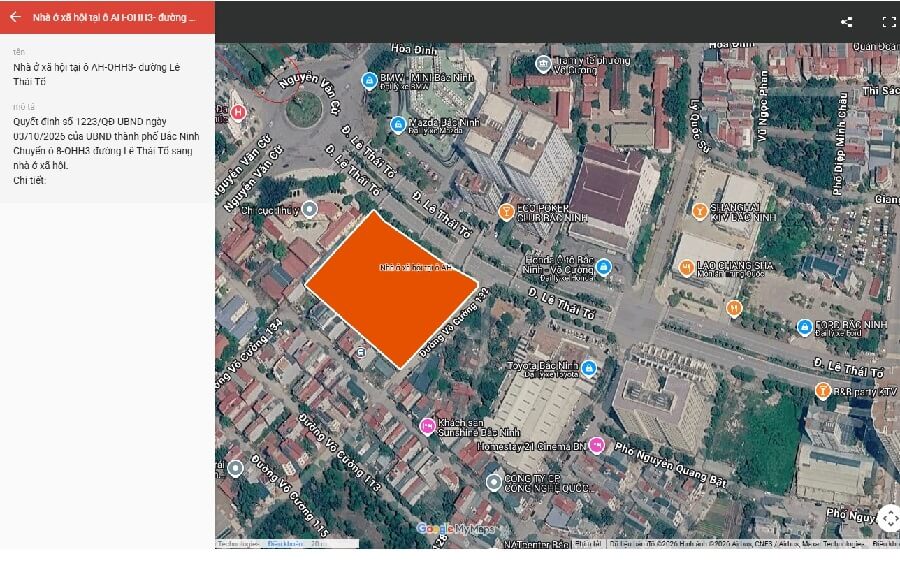This screenshot has width=900, height=563.
Task: Click the small marker beside the polygon's lower-left edge
Action: point(360,352)
